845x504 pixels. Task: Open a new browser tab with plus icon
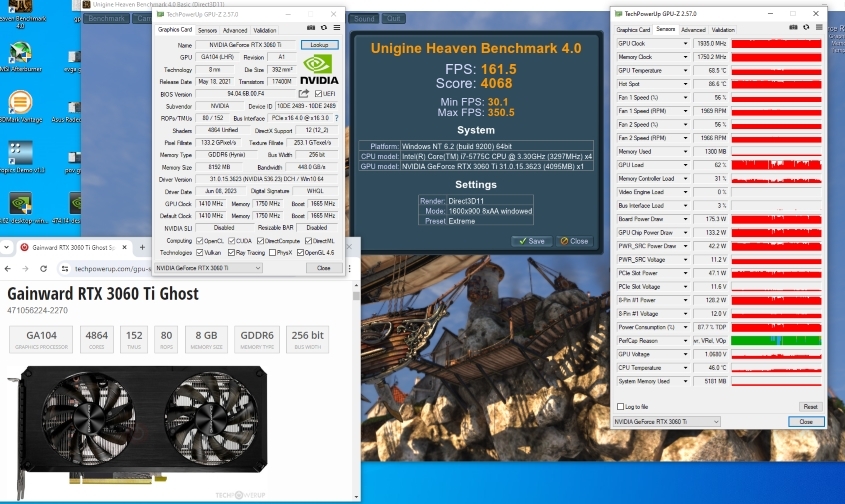142,247
